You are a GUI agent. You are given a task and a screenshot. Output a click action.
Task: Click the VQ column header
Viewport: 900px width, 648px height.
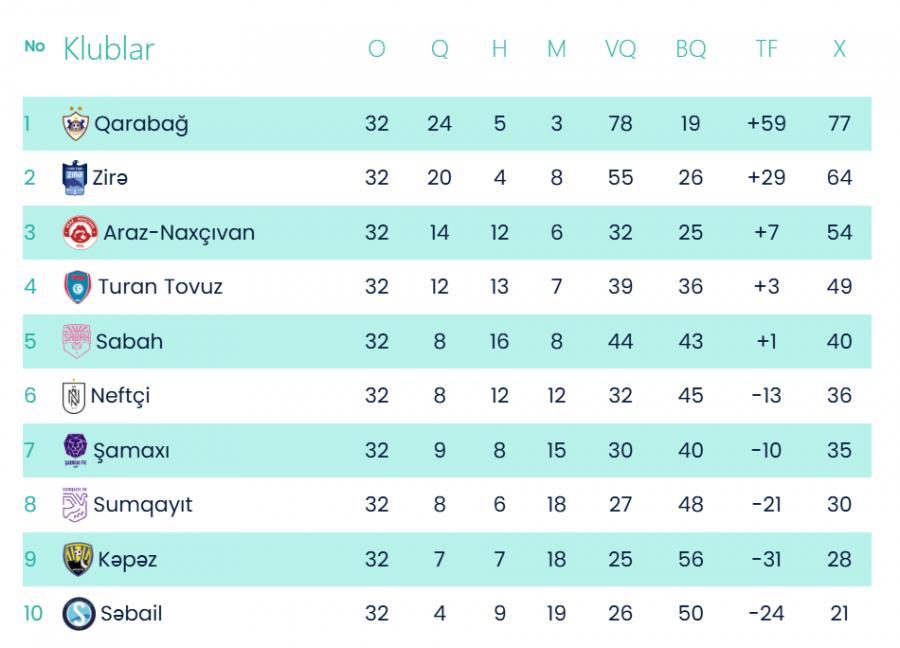pyautogui.click(x=620, y=49)
